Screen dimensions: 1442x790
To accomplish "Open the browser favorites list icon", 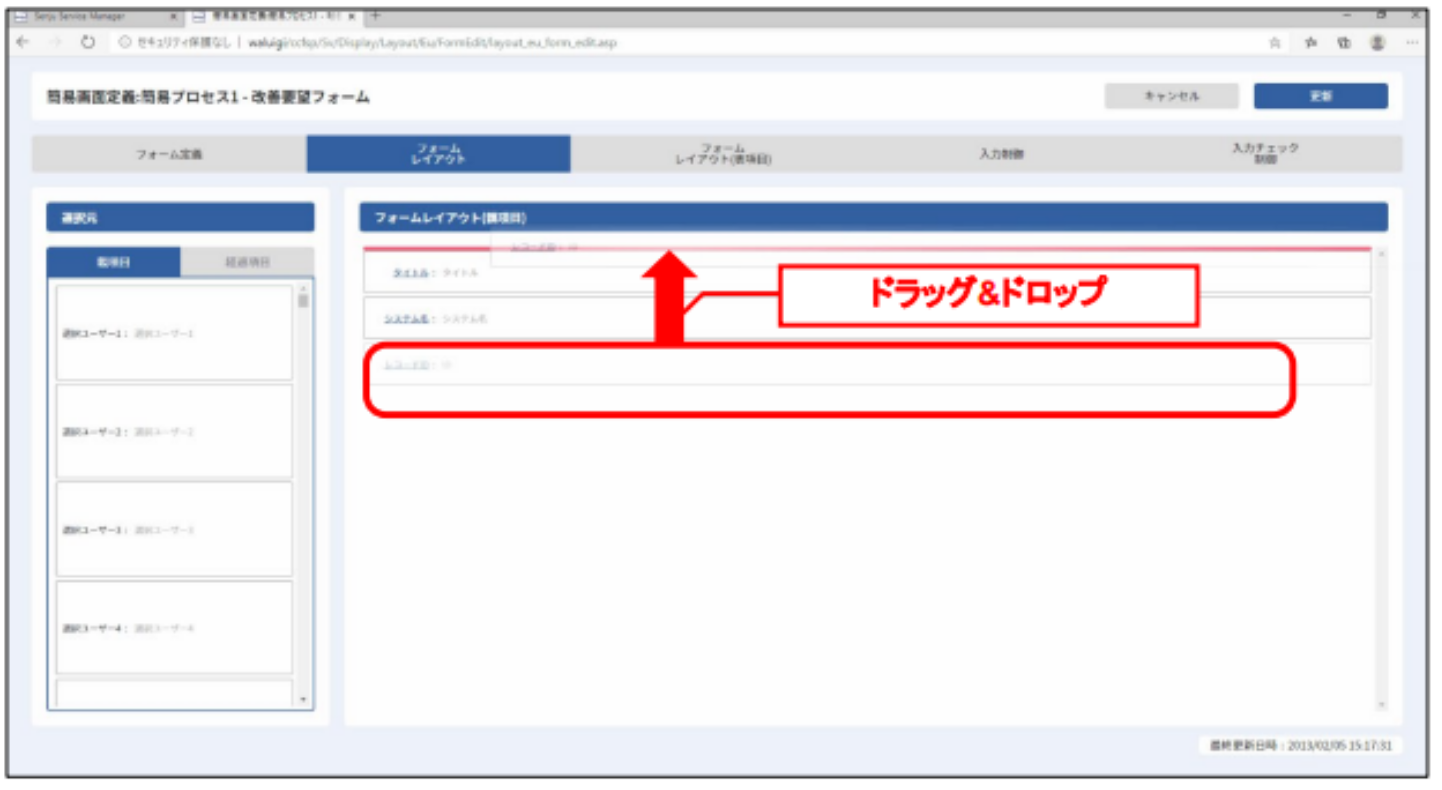I will 1310,43.
